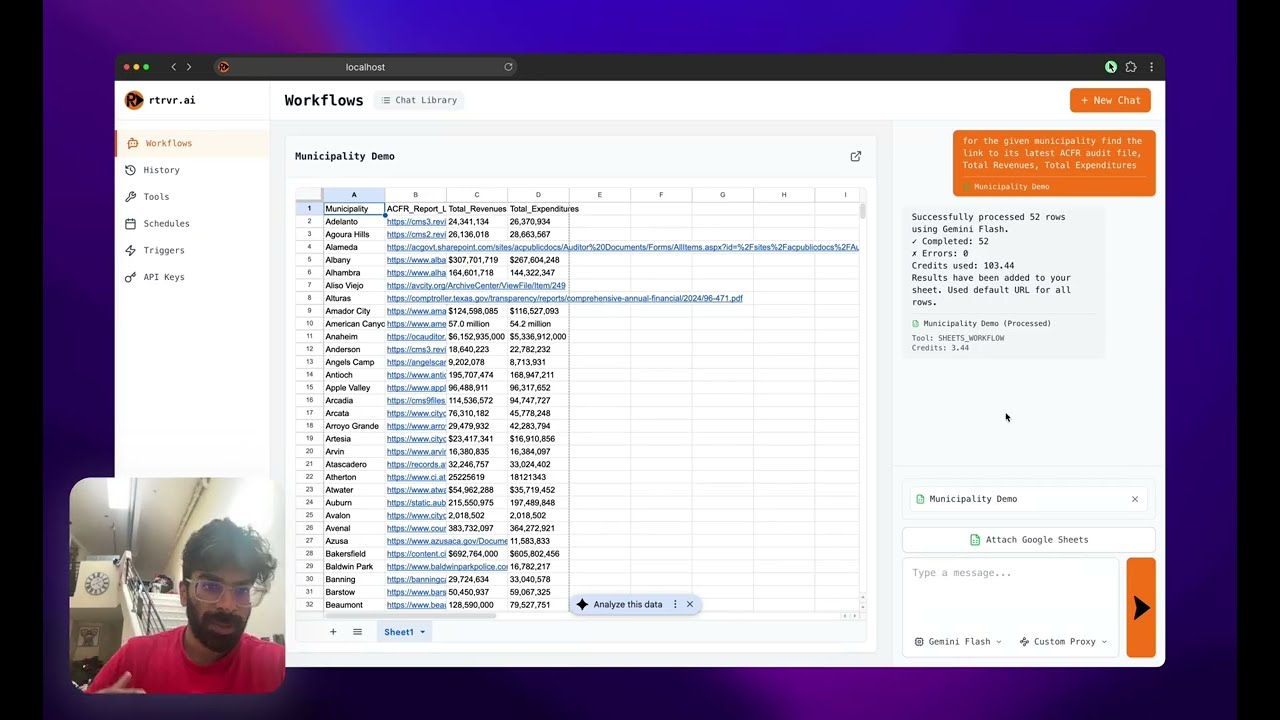Open the all sheets list icon

357,632
